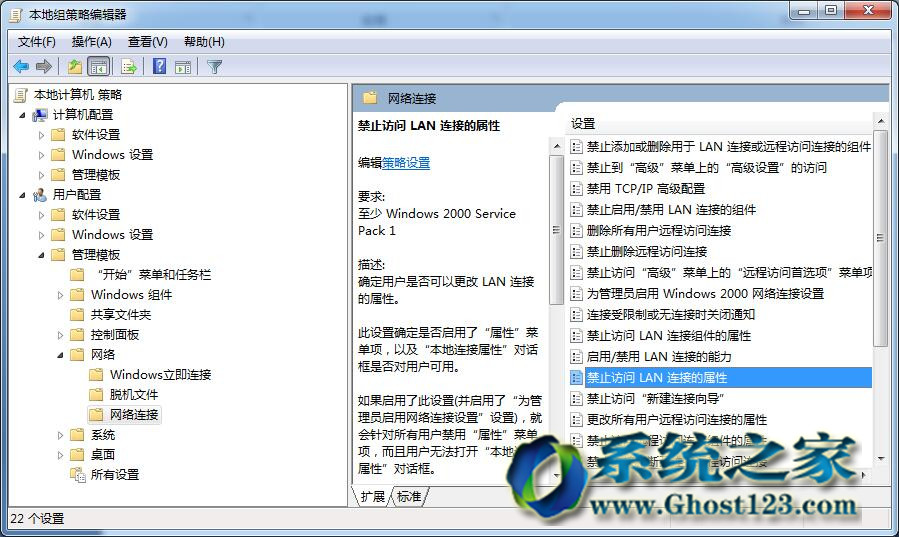Expand the 控制面板 node
The height and width of the screenshot is (537, 899).
(x=60, y=335)
